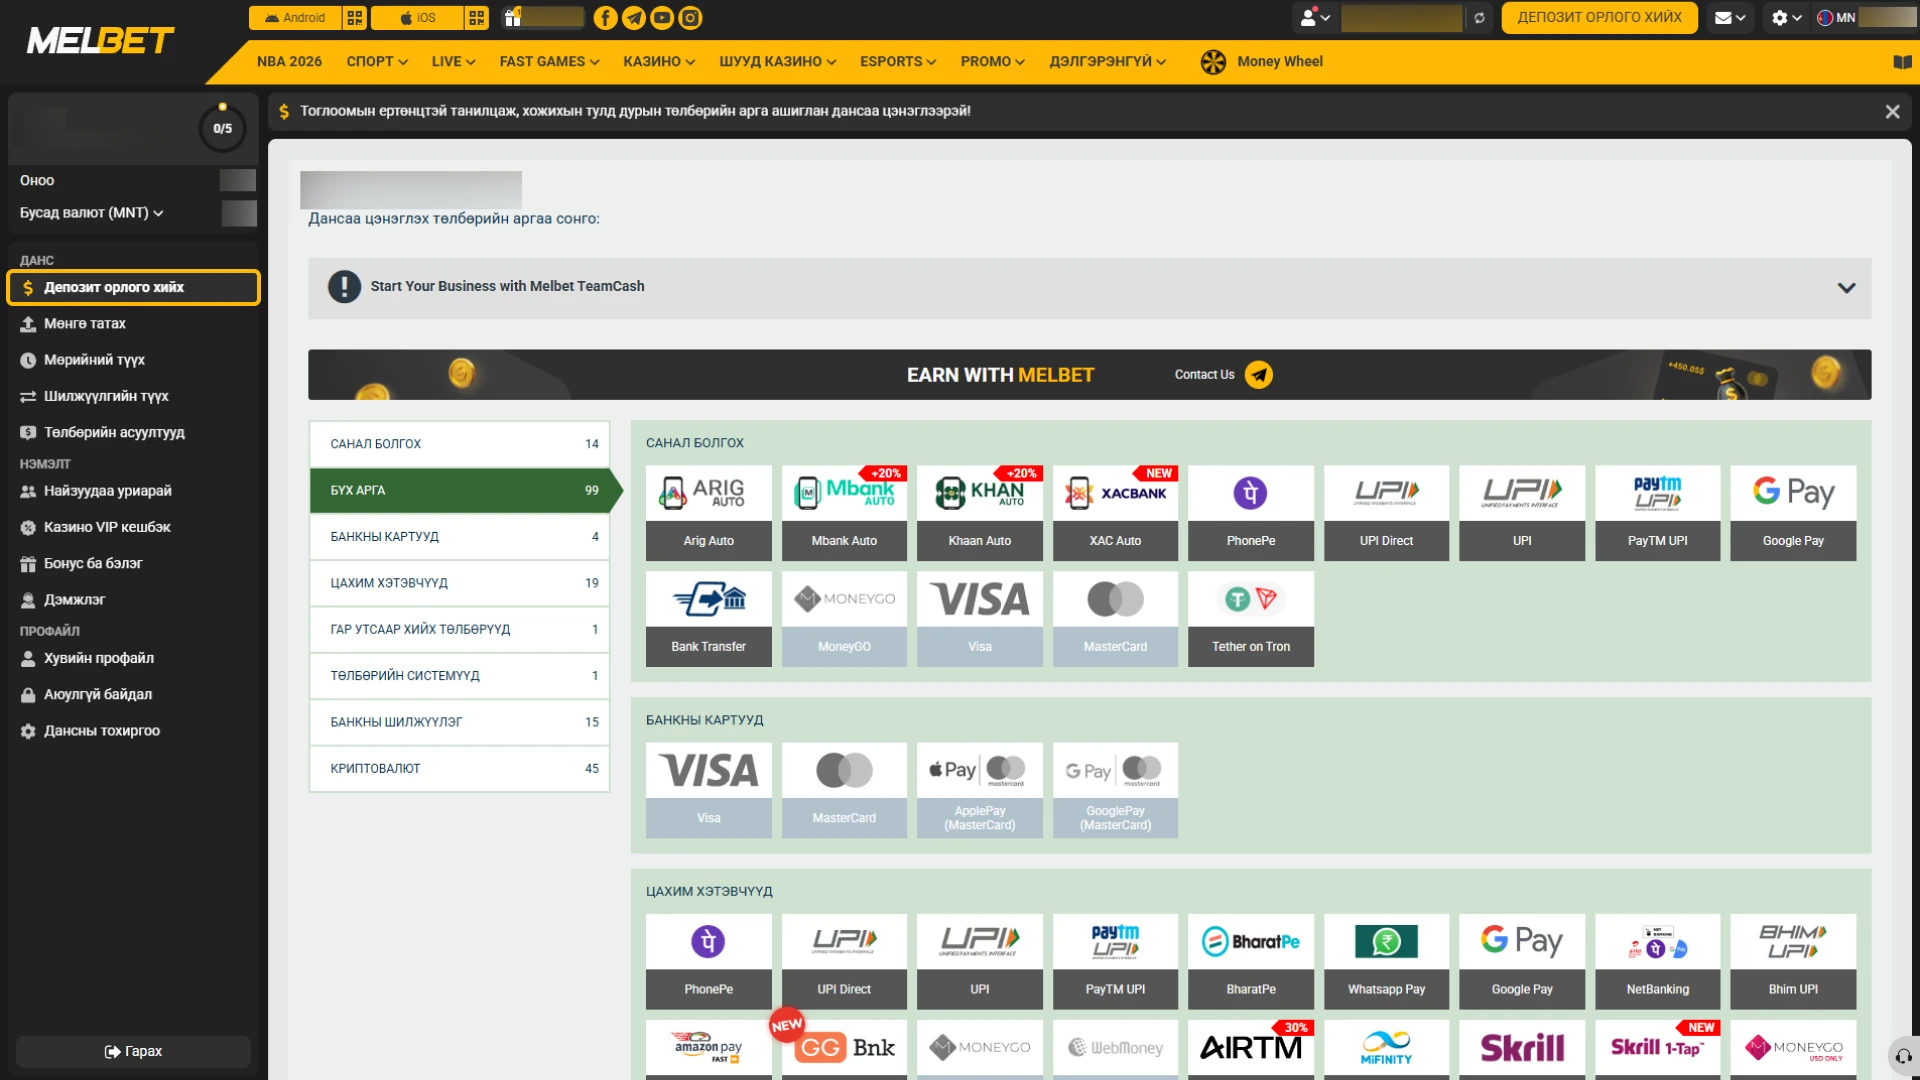The width and height of the screenshot is (1920, 1080).
Task: Open the Telegram social icon
Action: pyautogui.click(x=634, y=18)
